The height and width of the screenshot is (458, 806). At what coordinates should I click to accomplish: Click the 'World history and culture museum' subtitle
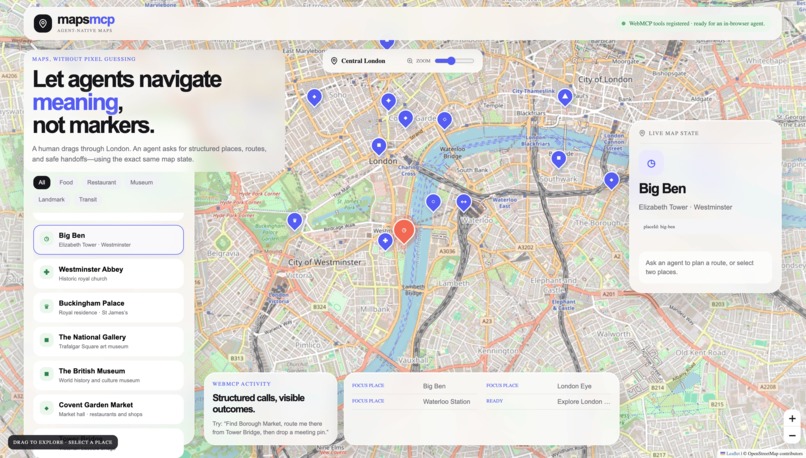point(99,380)
